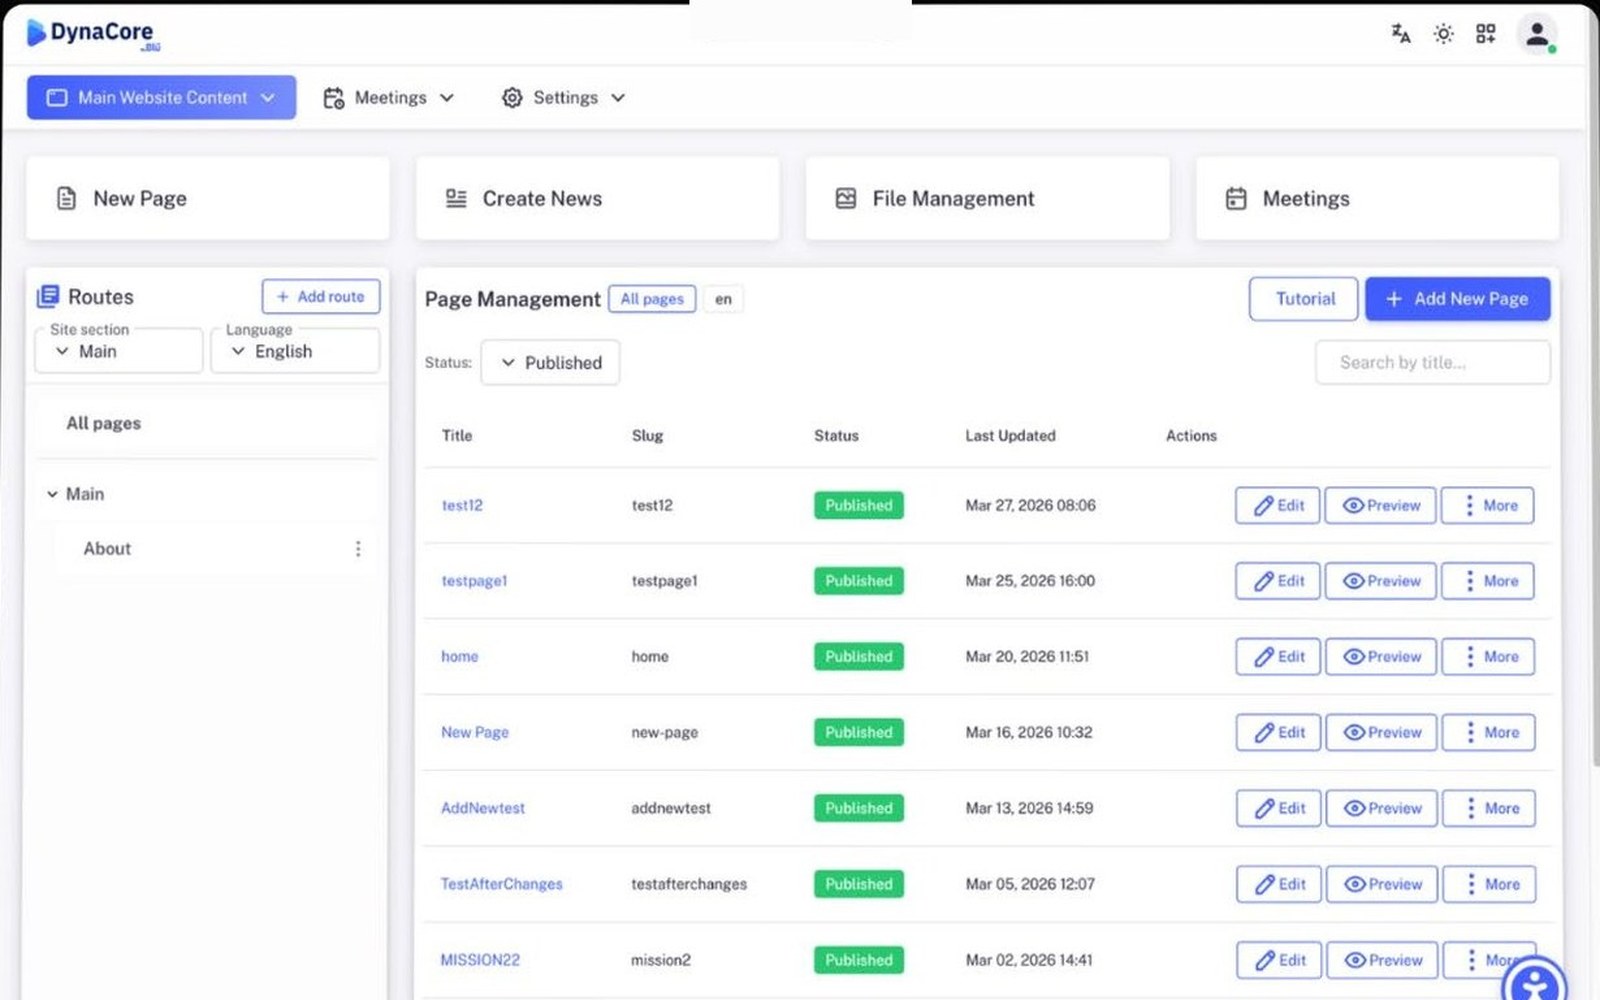The image size is (1600, 1000).
Task: Open More options for AddNewtest
Action: click(1489, 808)
